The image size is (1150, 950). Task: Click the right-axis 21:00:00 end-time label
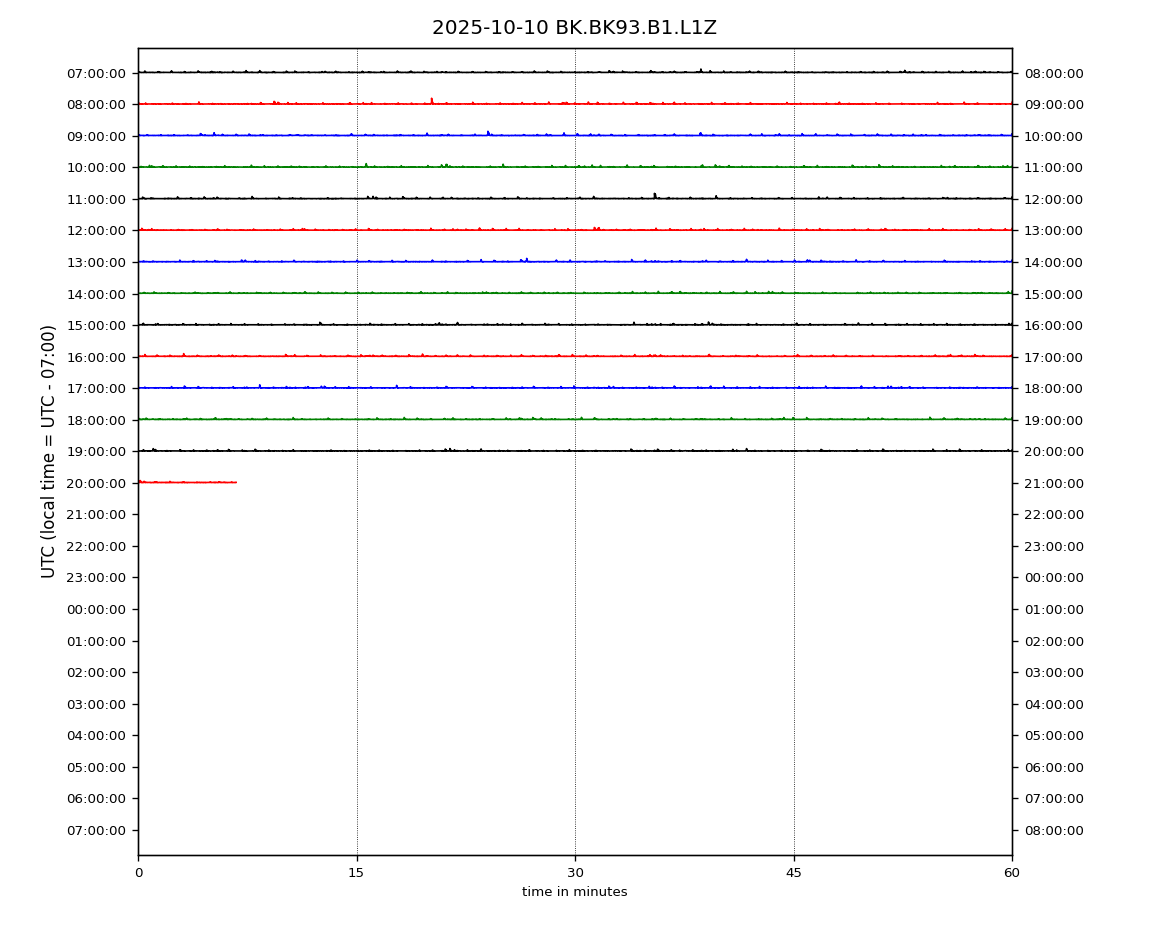(1053, 484)
